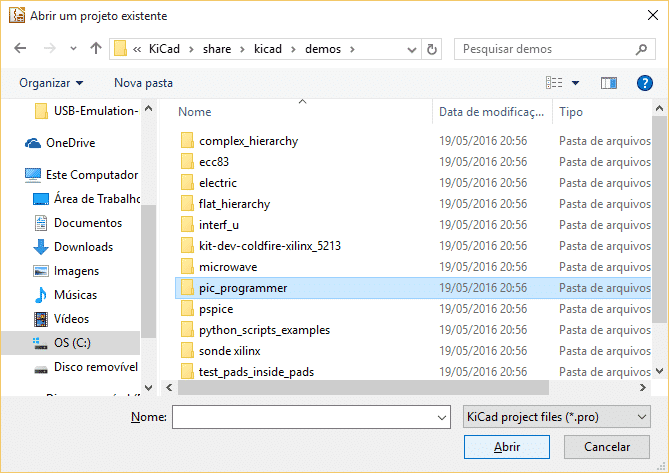Open recent locations dropdown chevron

[73, 49]
